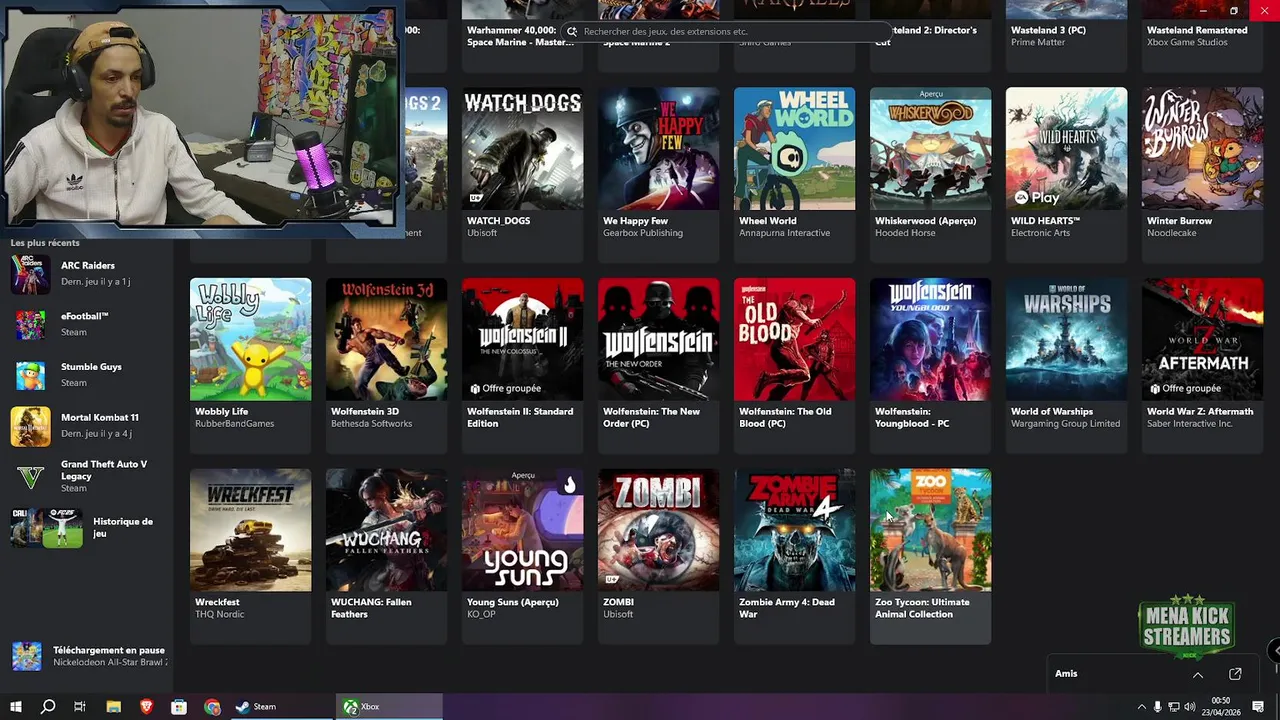The width and height of the screenshot is (1280, 720).
Task: Open Windows taskbar search
Action: pos(47,707)
